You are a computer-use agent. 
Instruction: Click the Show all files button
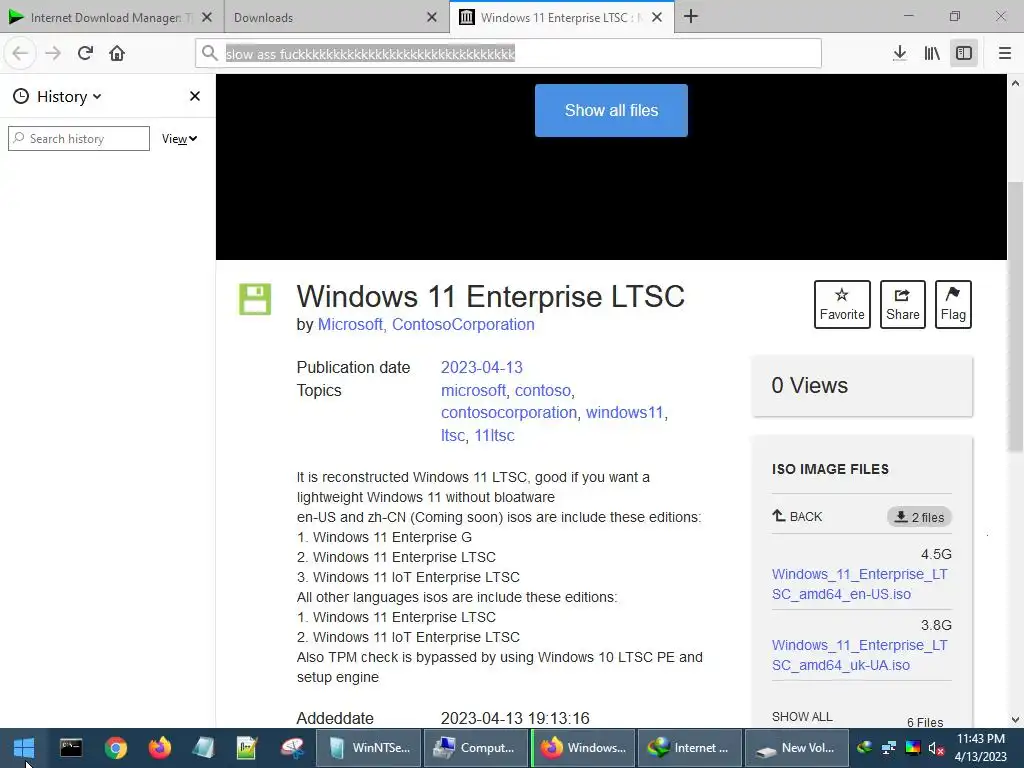pos(611,110)
